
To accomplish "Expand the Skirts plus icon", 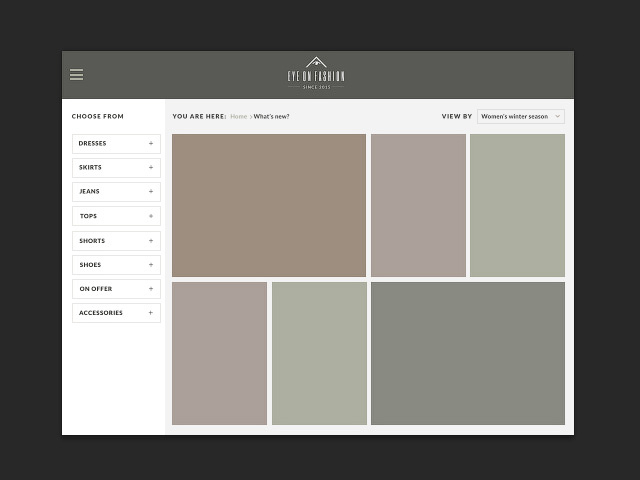I will [151, 168].
